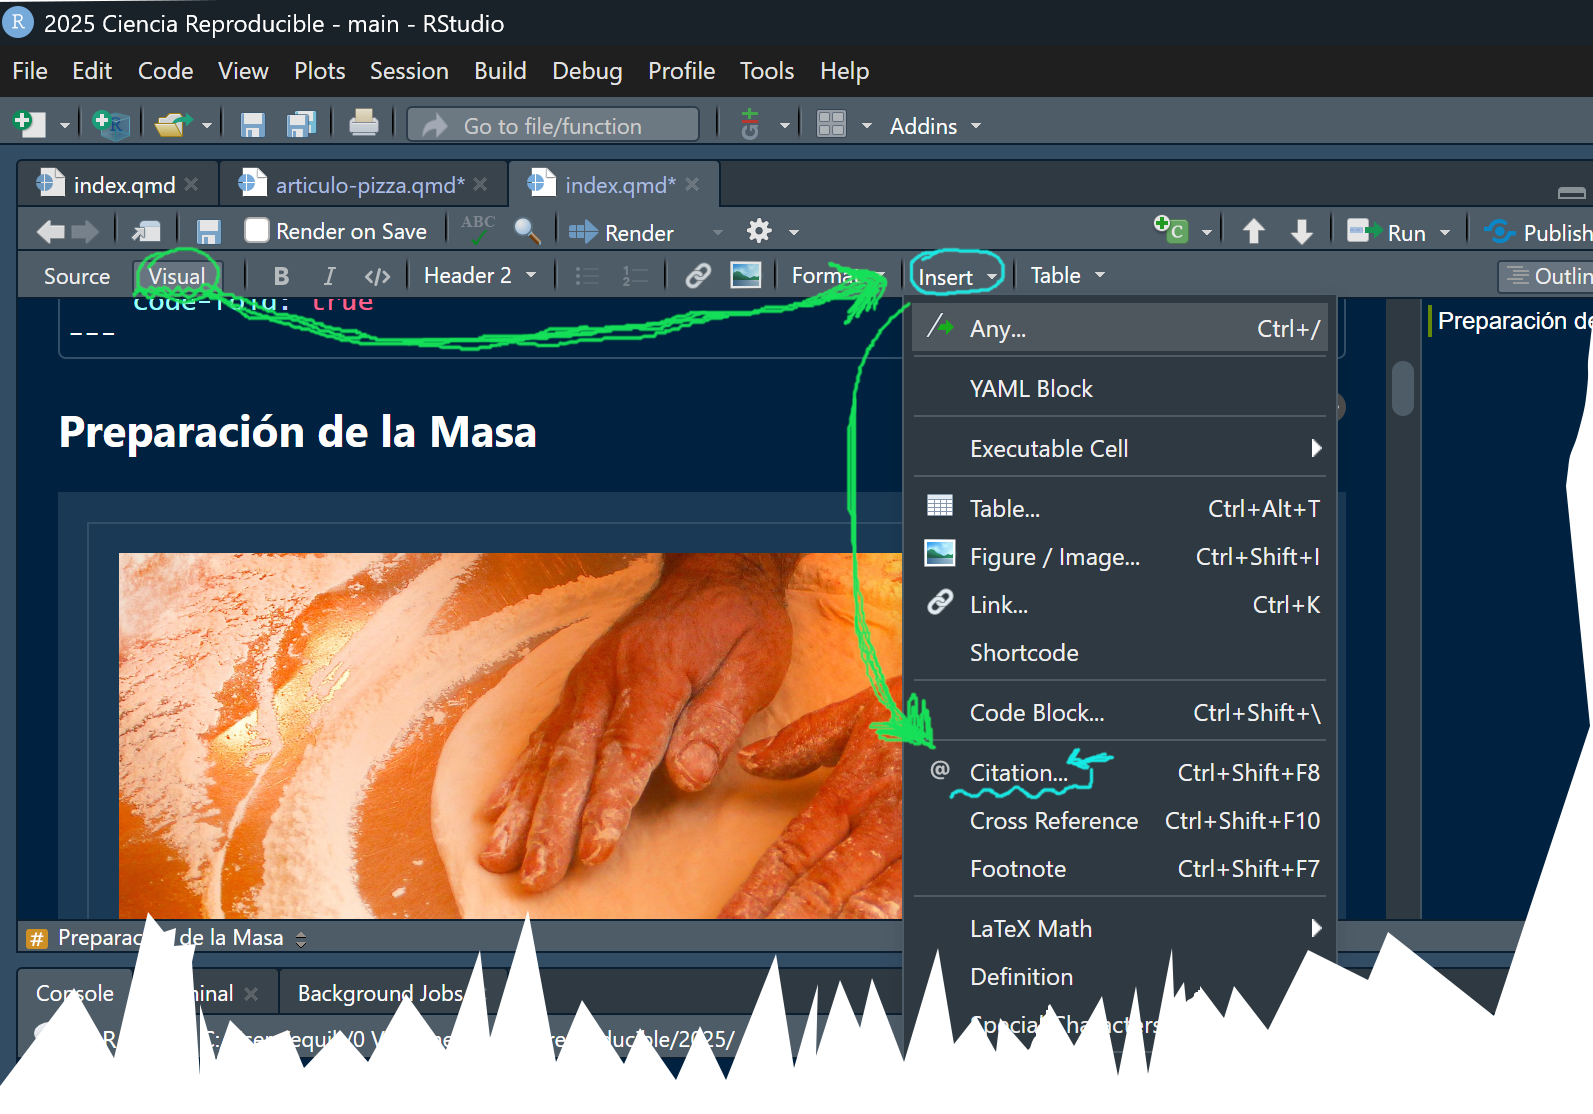Click the Go to file/function field
This screenshot has width=1593, height=1114.
click(553, 126)
